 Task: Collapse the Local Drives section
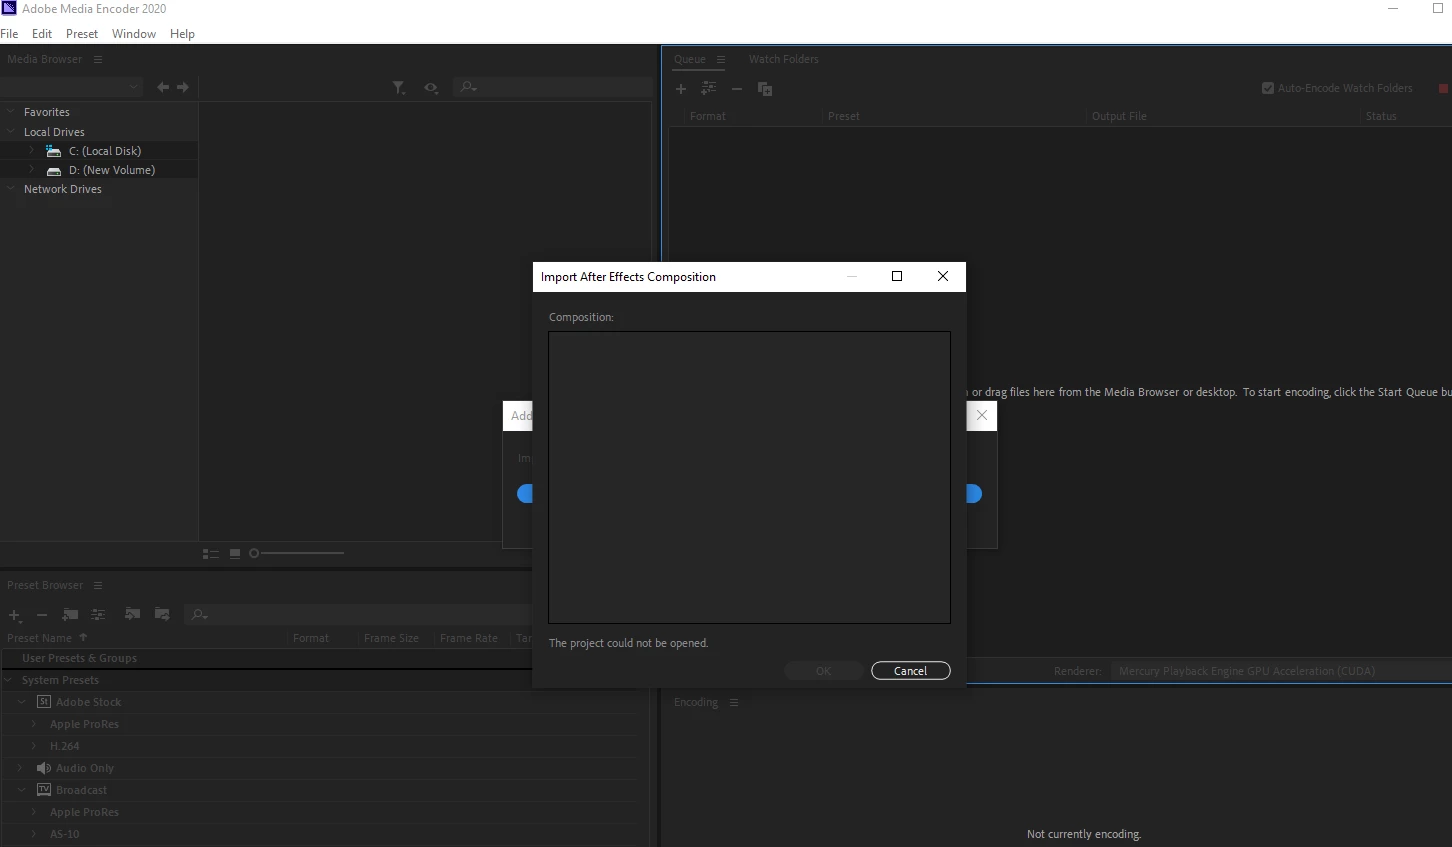(11, 132)
